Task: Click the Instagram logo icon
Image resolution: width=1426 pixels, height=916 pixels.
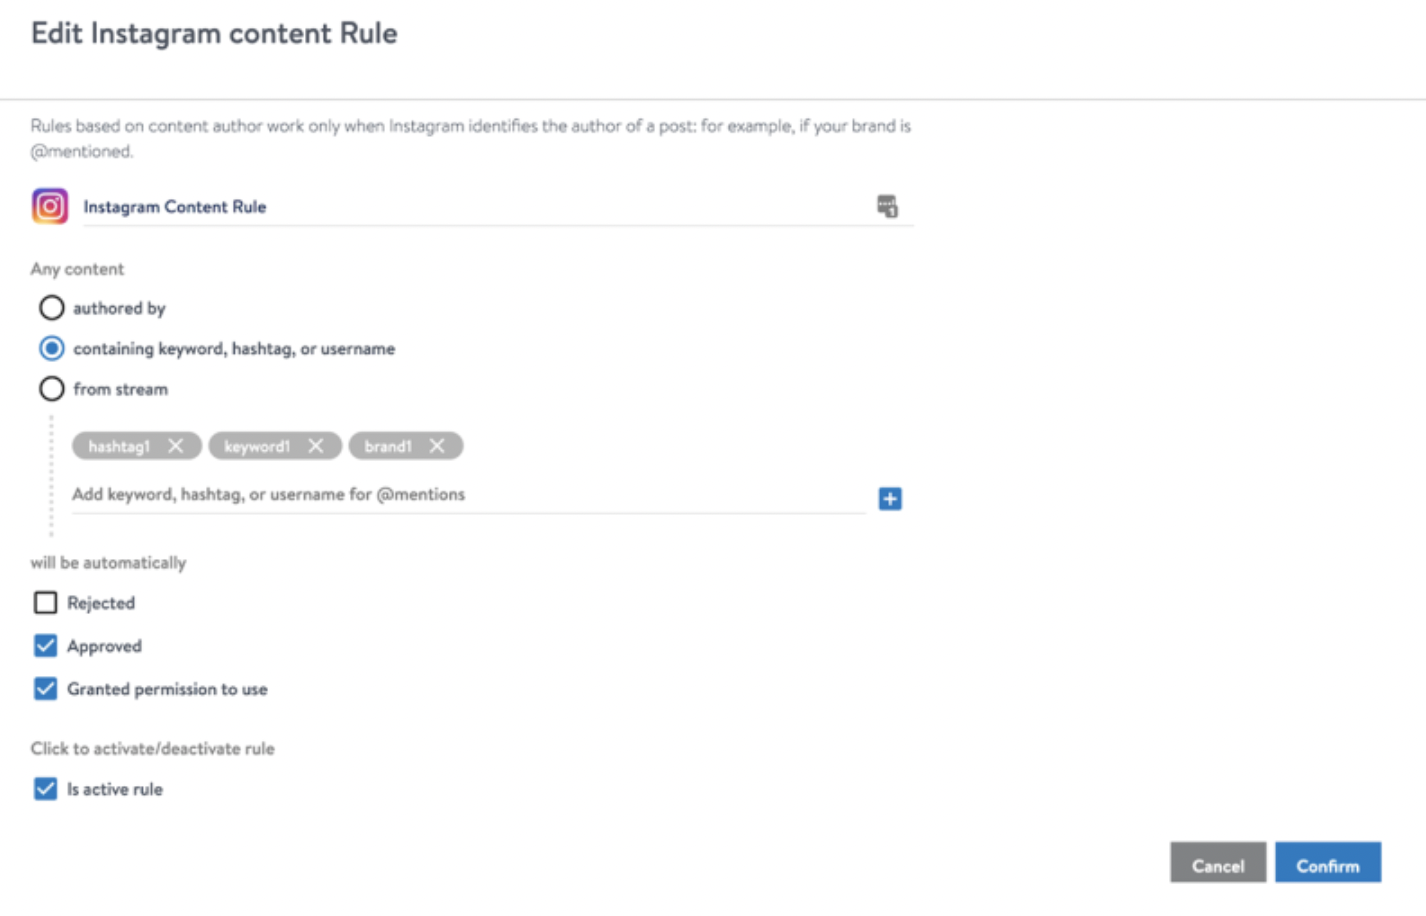Action: 48,206
